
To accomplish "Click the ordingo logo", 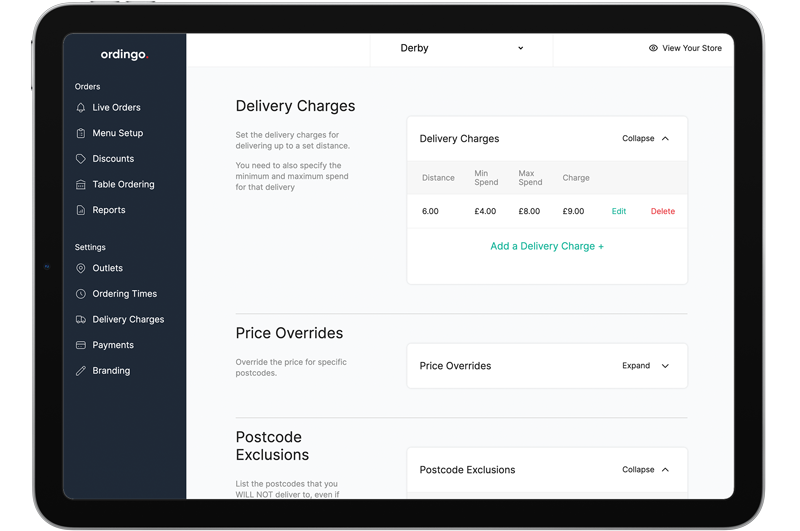I will (x=124, y=55).
